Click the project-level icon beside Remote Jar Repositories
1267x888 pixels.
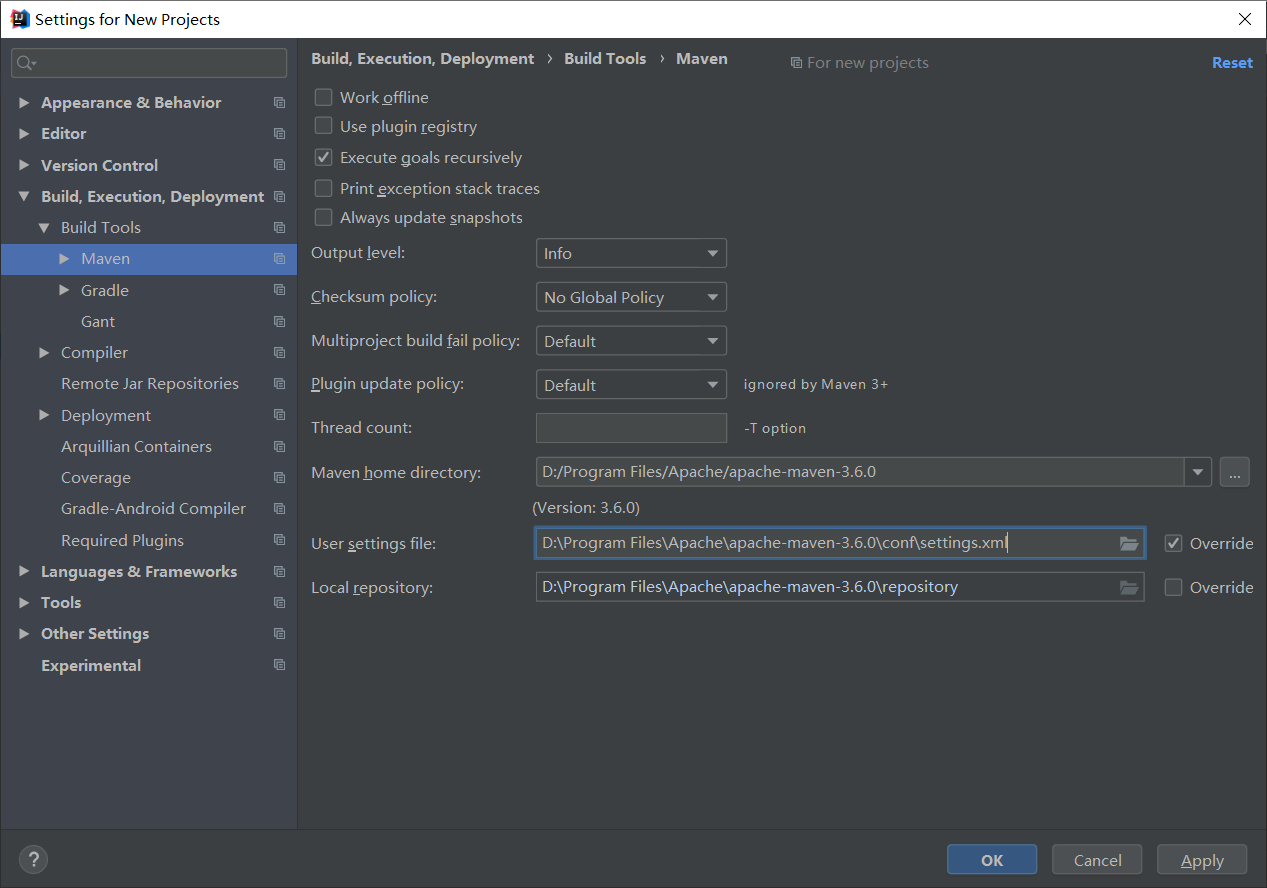(279, 384)
